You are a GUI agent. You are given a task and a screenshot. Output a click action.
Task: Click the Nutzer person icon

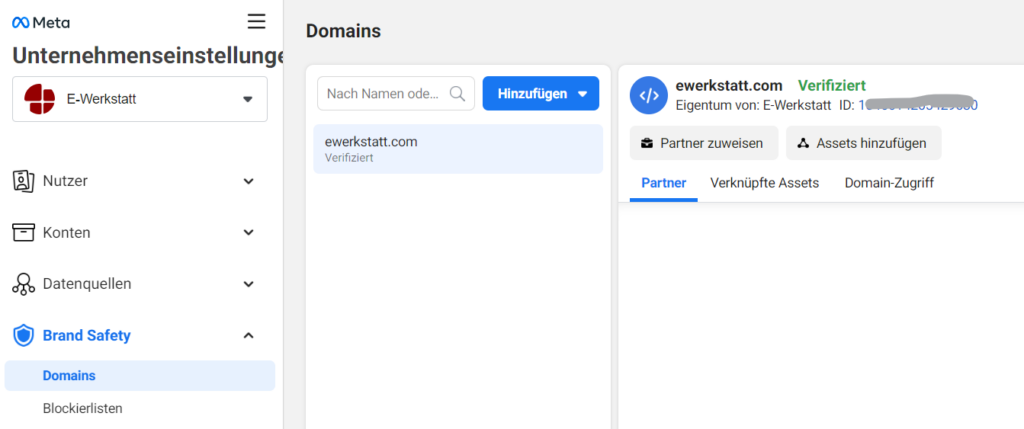[24, 181]
